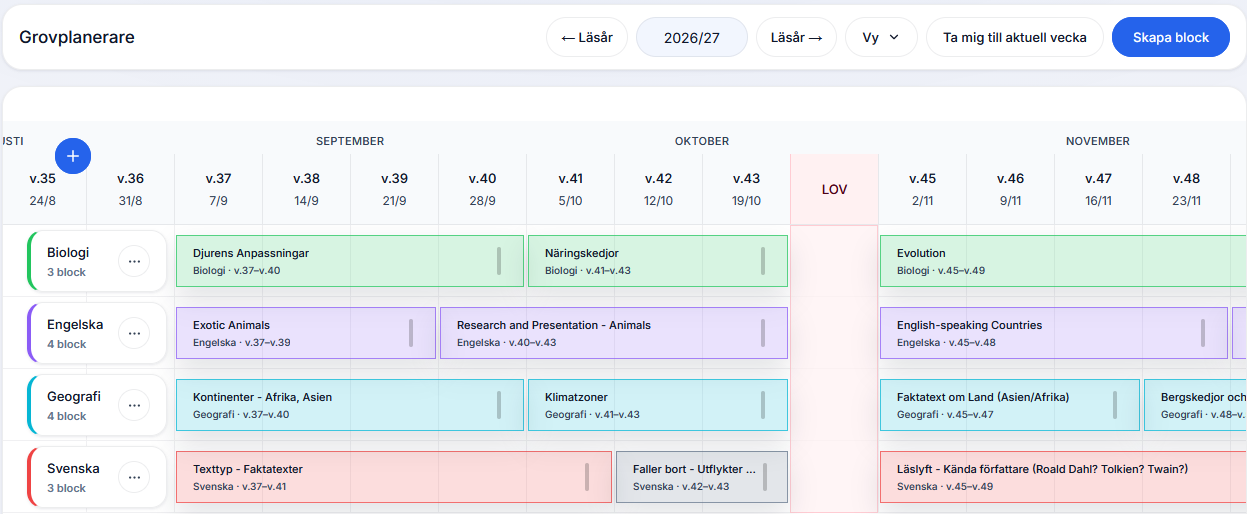This screenshot has height=514, width=1247.
Task: Open the Texttyp - Faktatexter block
Action: [394, 477]
